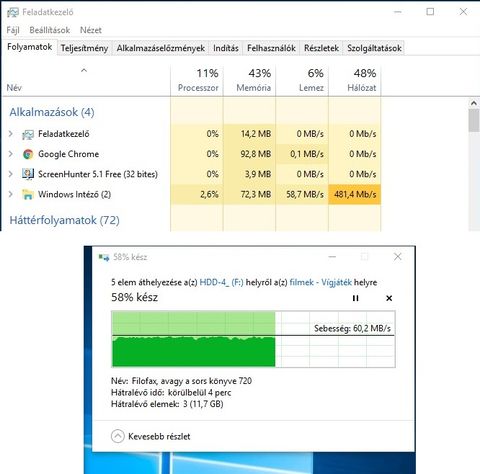Close the Feladatkezelő window
The width and height of the screenshot is (480, 474).
463,12
